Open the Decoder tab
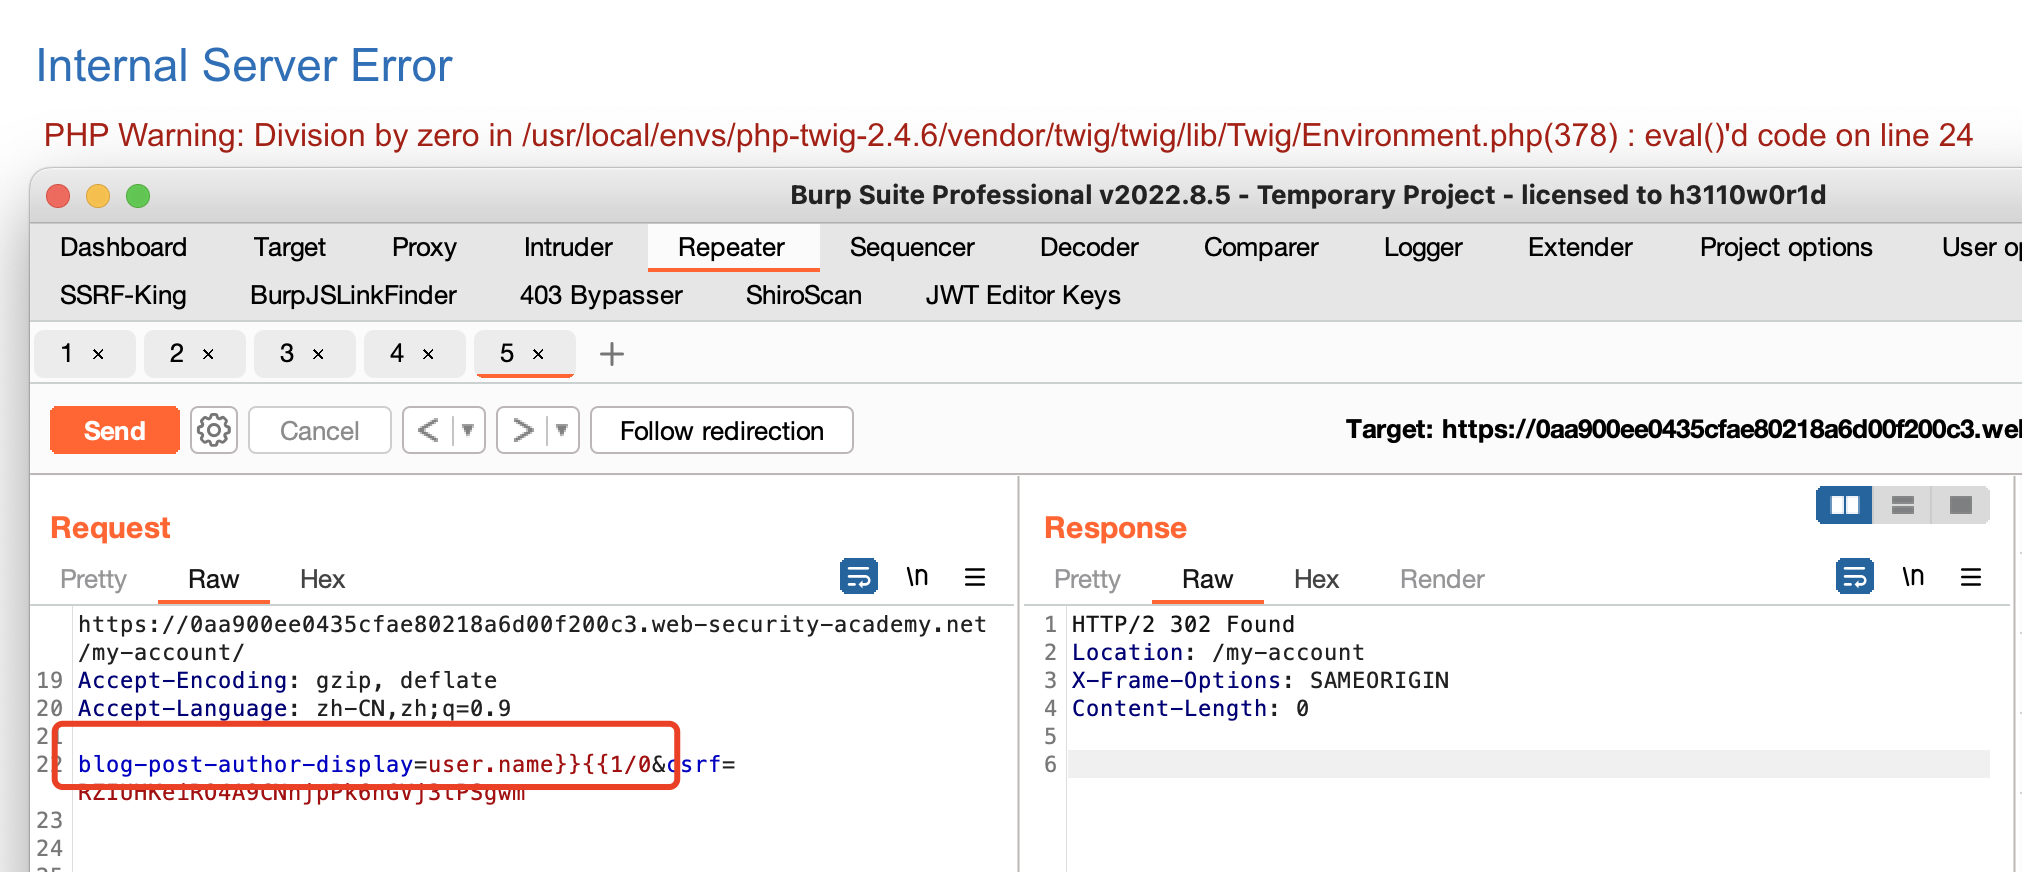The image size is (2022, 872). coord(1089,247)
